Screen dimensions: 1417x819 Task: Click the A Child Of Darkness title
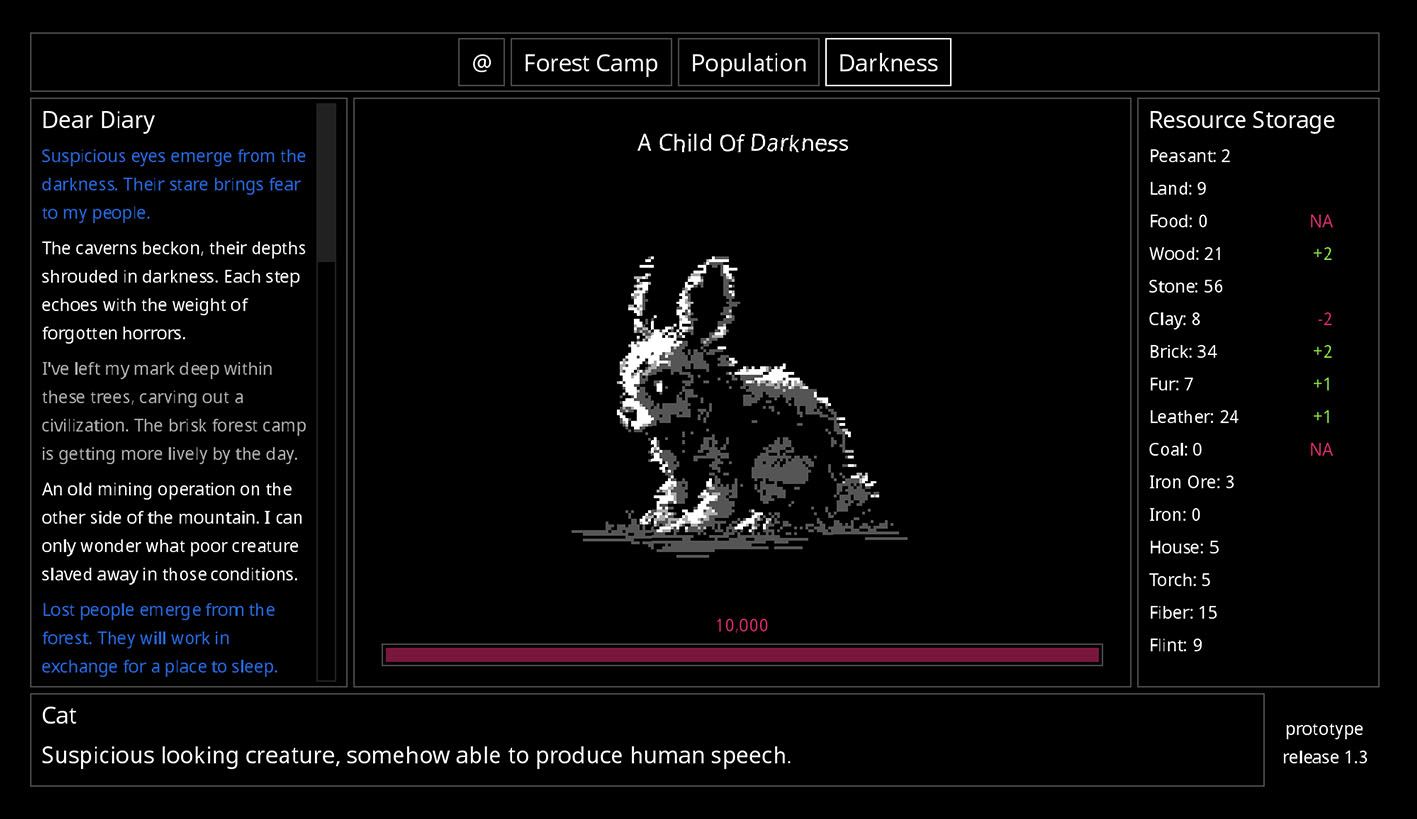(x=742, y=143)
